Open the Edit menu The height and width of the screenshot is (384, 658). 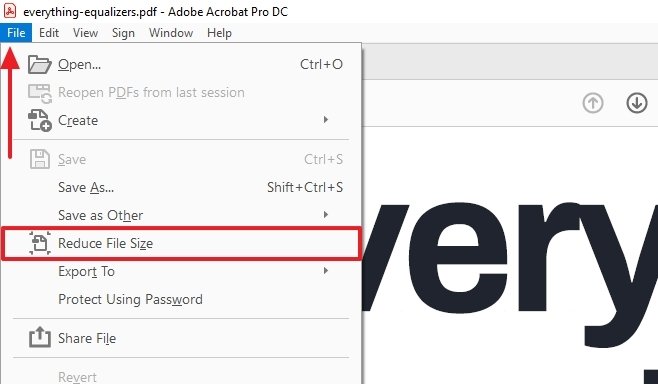pyautogui.click(x=49, y=33)
